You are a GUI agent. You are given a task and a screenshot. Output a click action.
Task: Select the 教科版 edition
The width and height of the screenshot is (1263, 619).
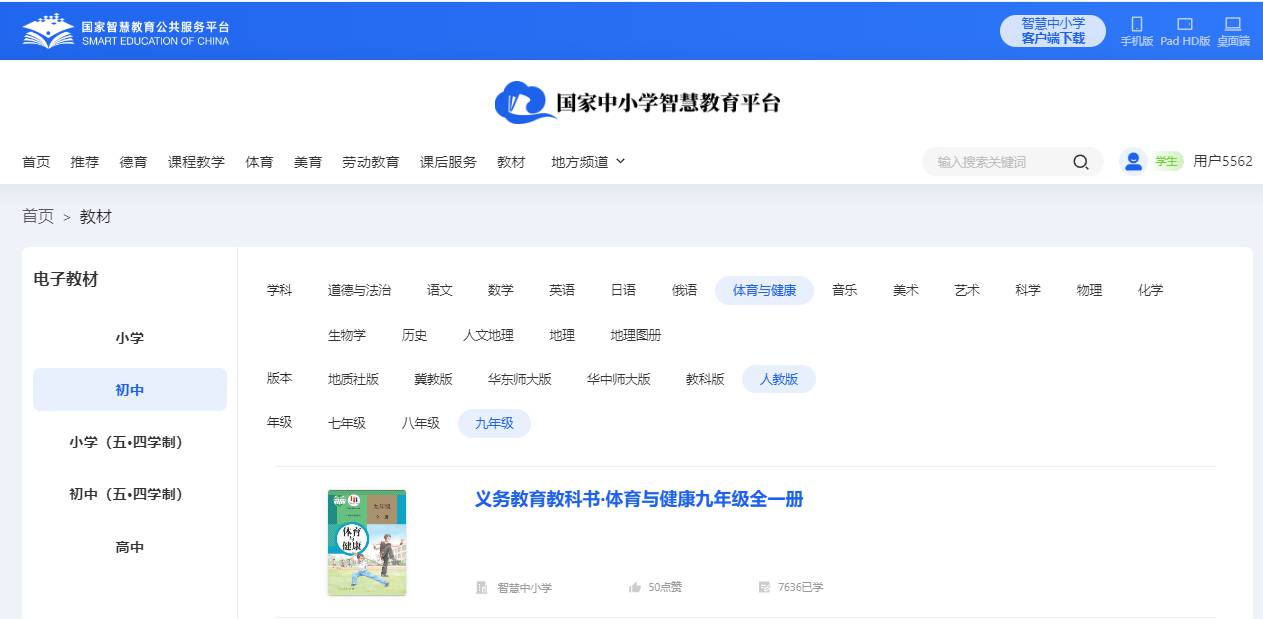point(705,379)
